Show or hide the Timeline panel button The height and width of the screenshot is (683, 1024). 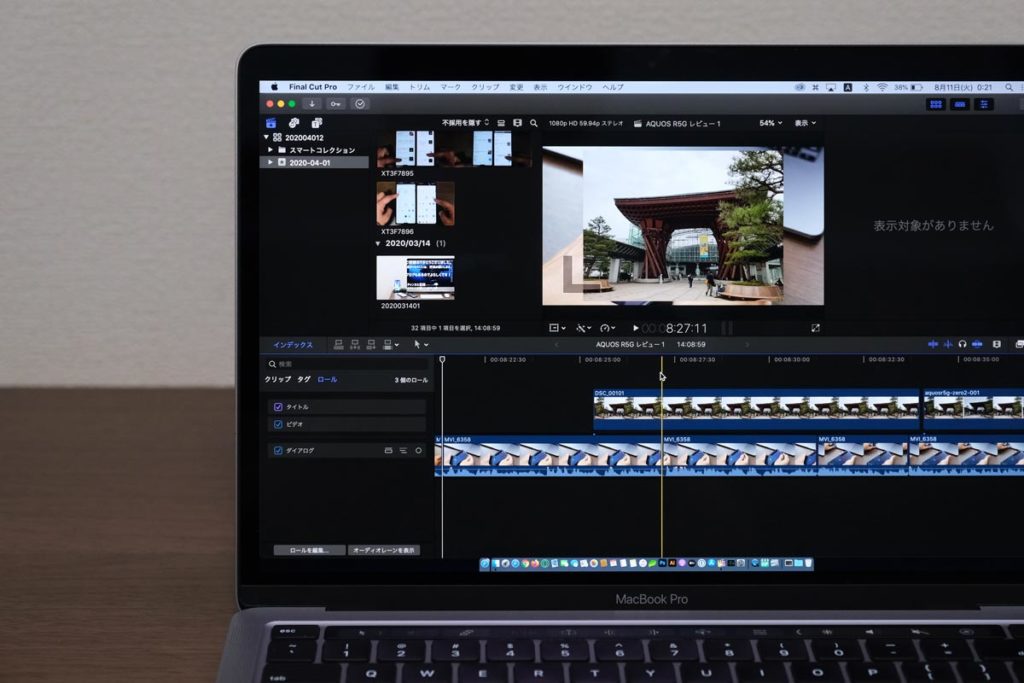960,104
